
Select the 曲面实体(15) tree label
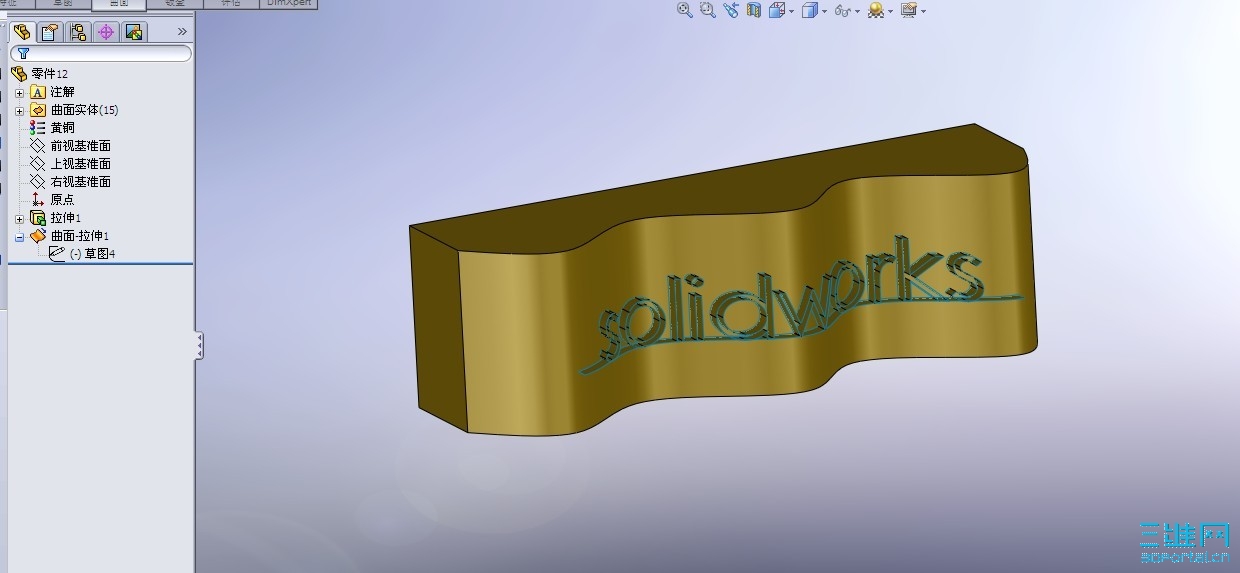coord(84,110)
